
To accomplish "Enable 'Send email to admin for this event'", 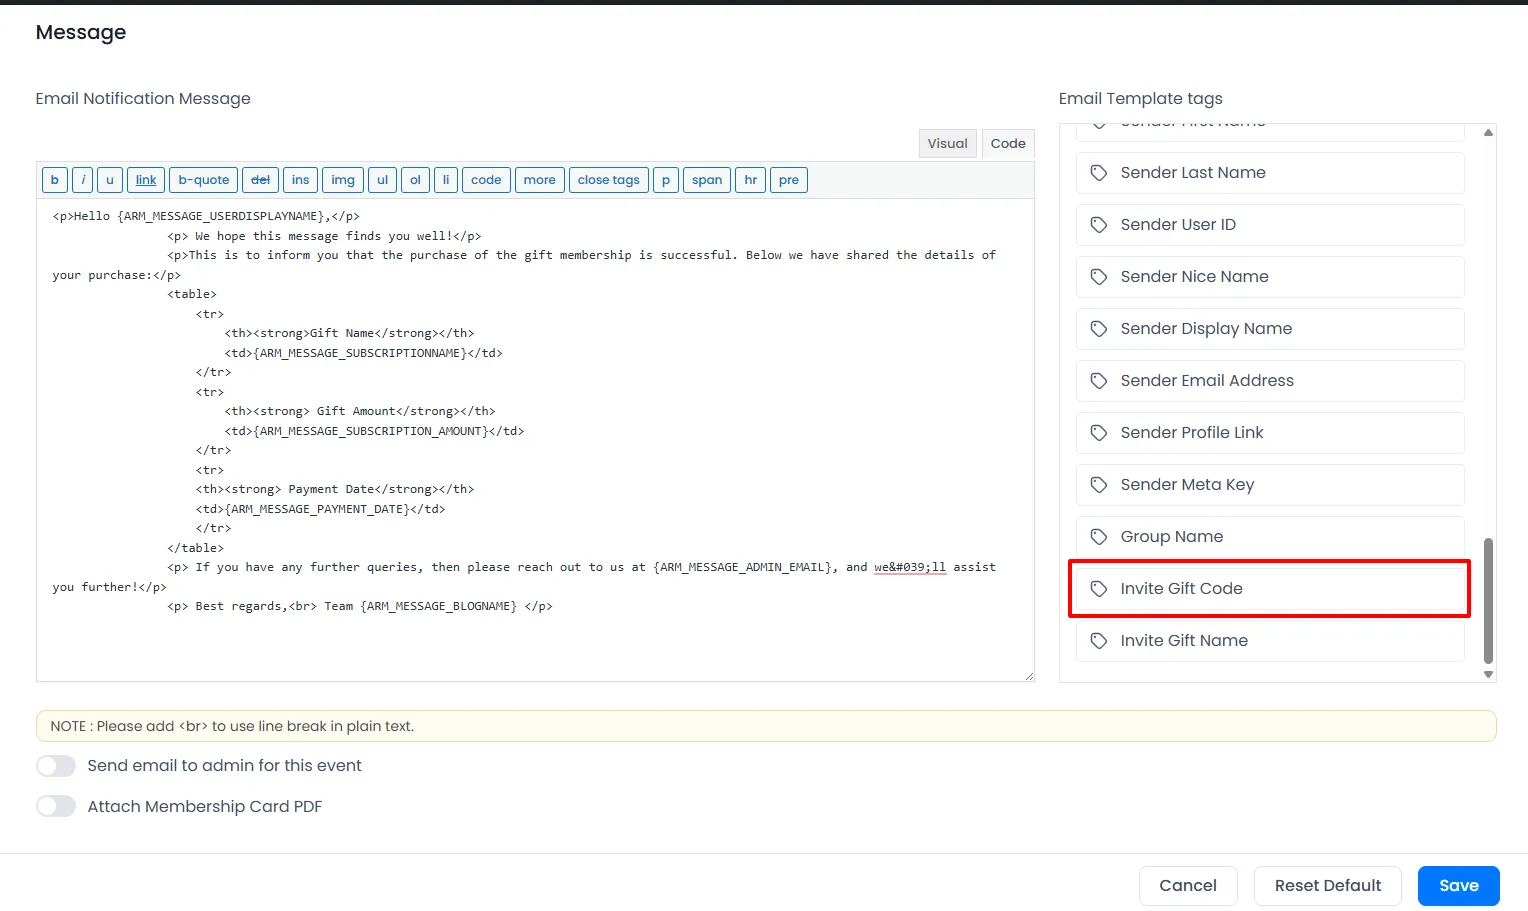I will 56,766.
